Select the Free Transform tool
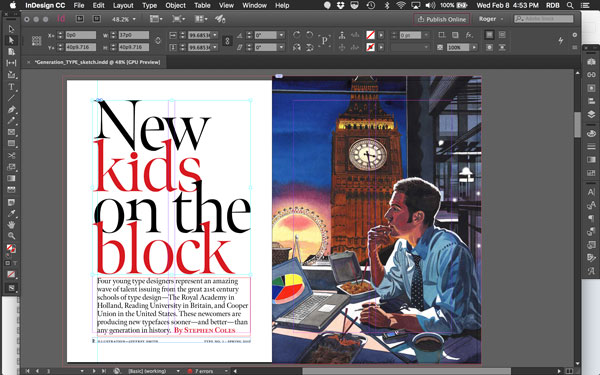The height and width of the screenshot is (375, 600). pyautogui.click(x=11, y=167)
